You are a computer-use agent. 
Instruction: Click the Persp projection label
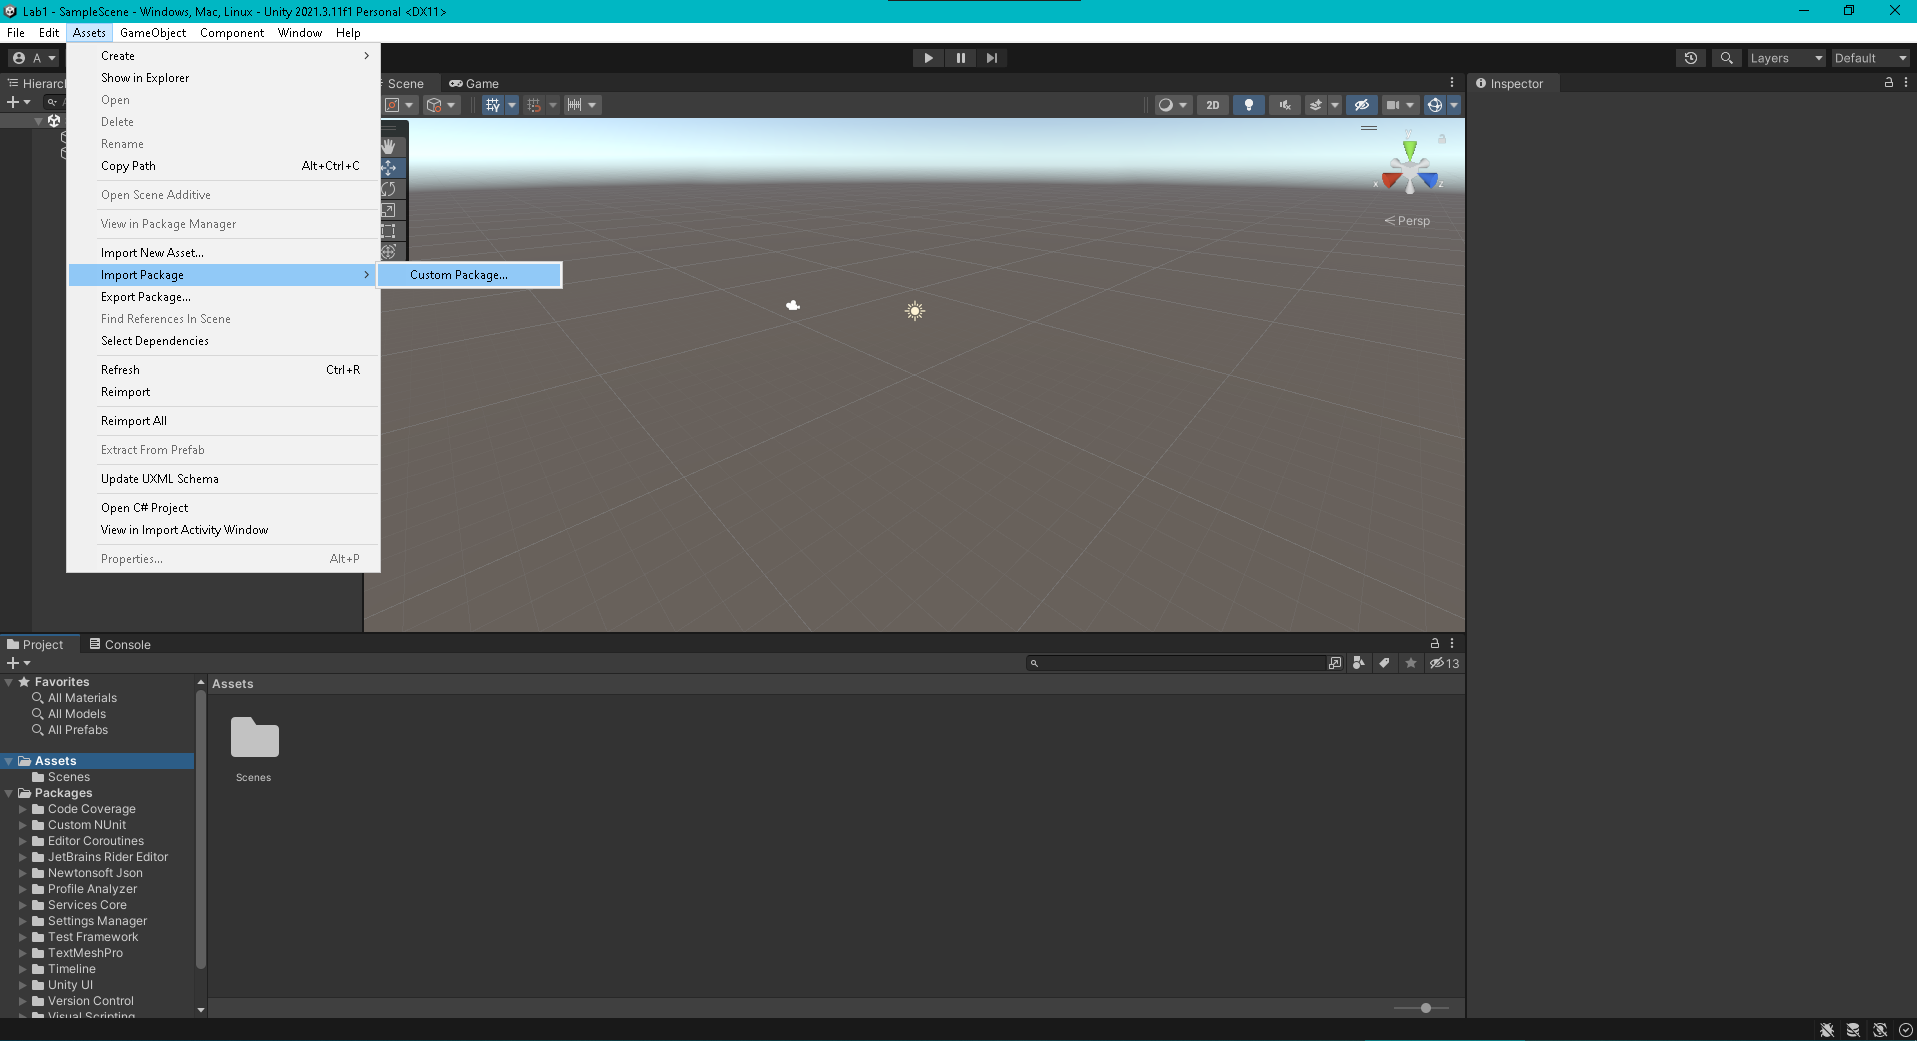click(1407, 221)
